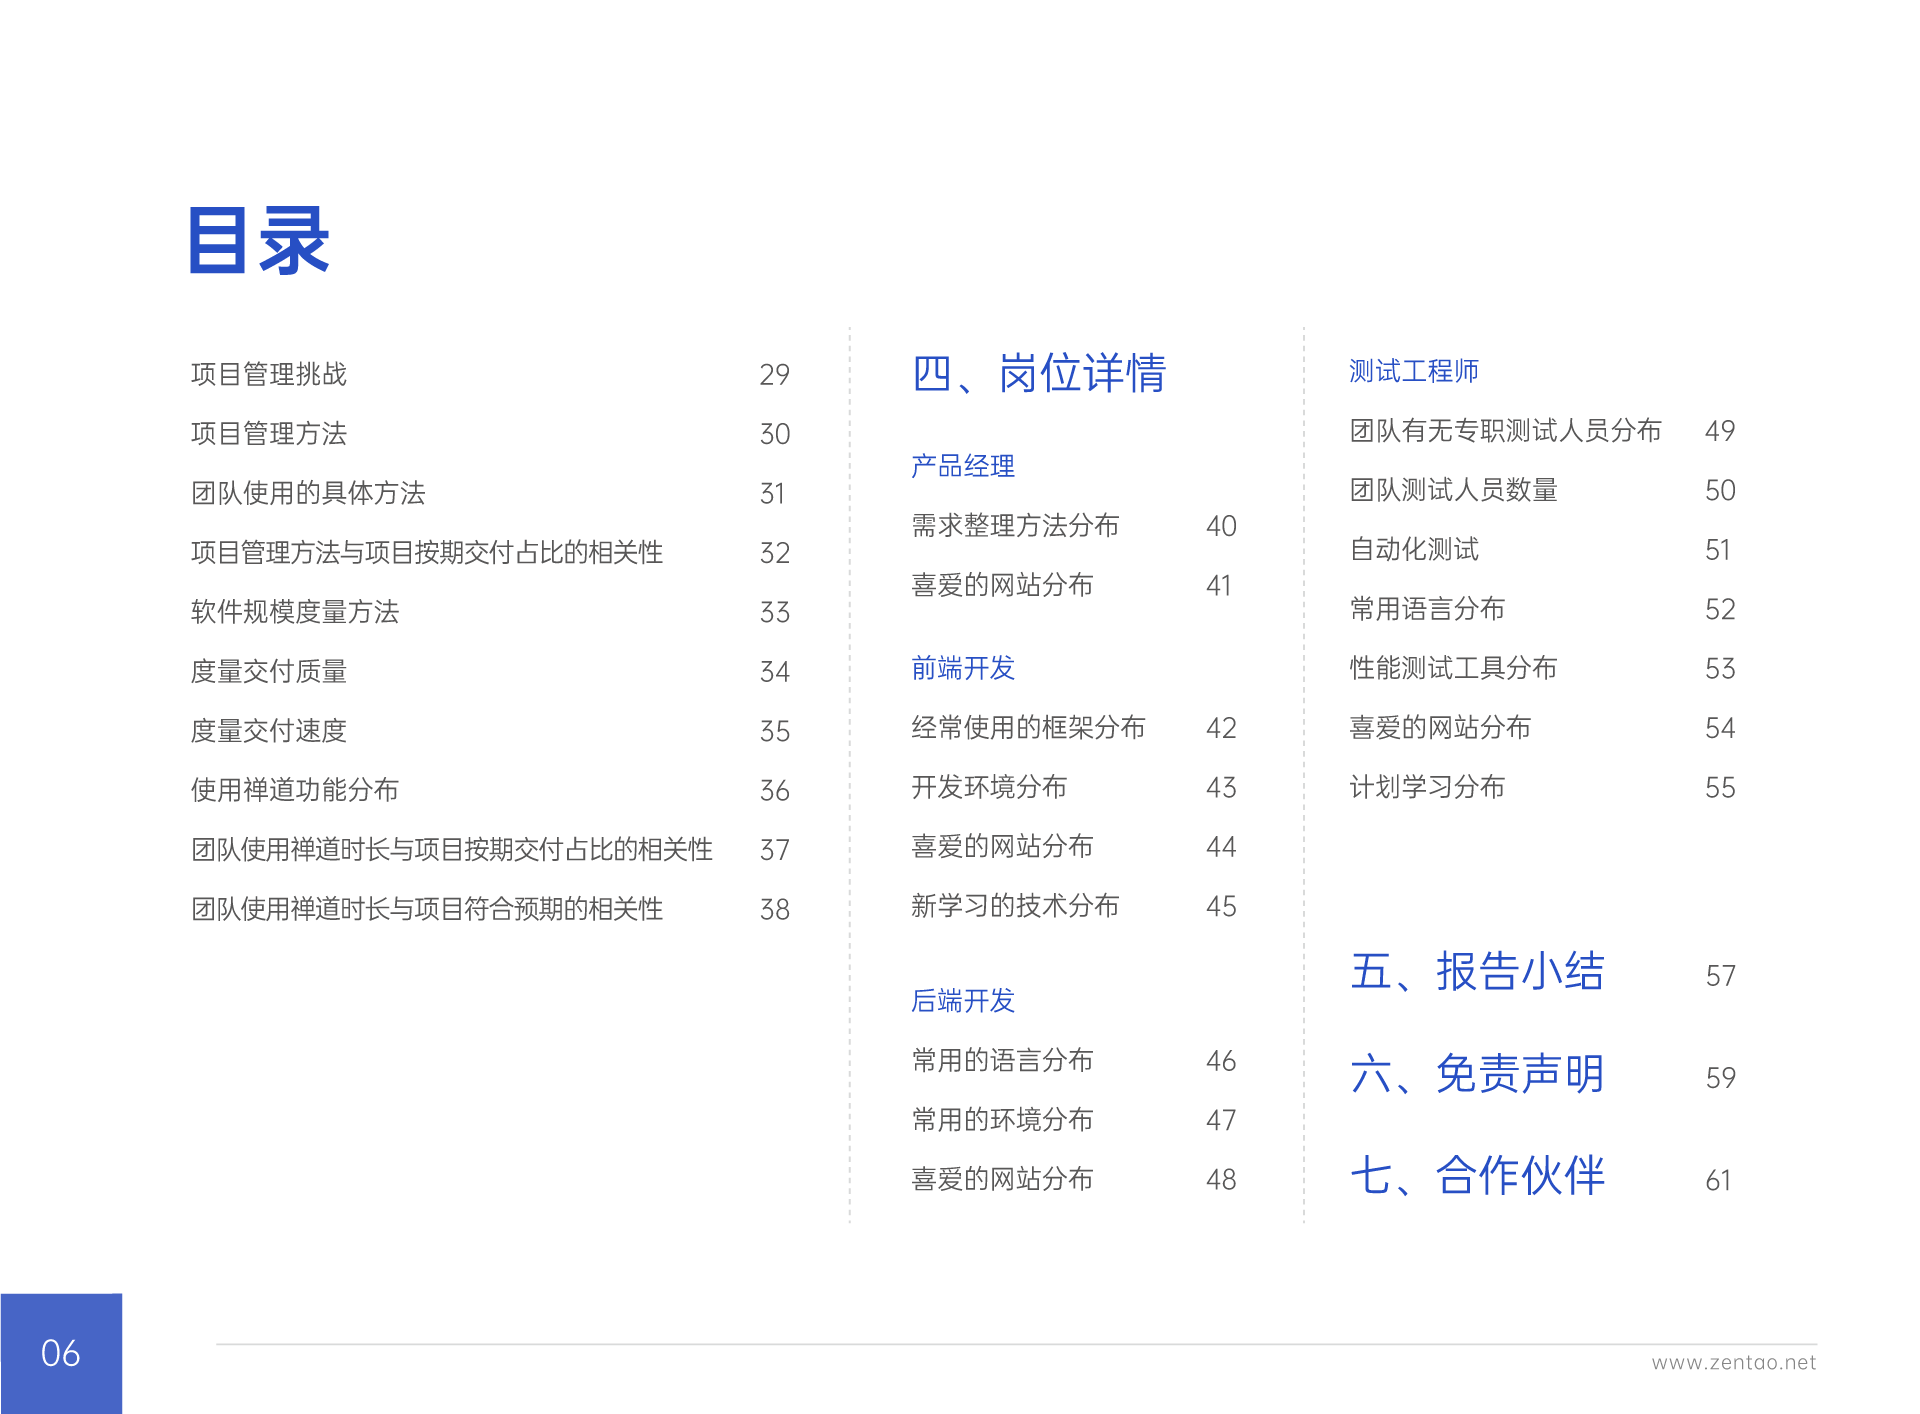Open the 经常使用的框架分布 entry
This screenshot has width=1920, height=1414.
pos(1027,728)
